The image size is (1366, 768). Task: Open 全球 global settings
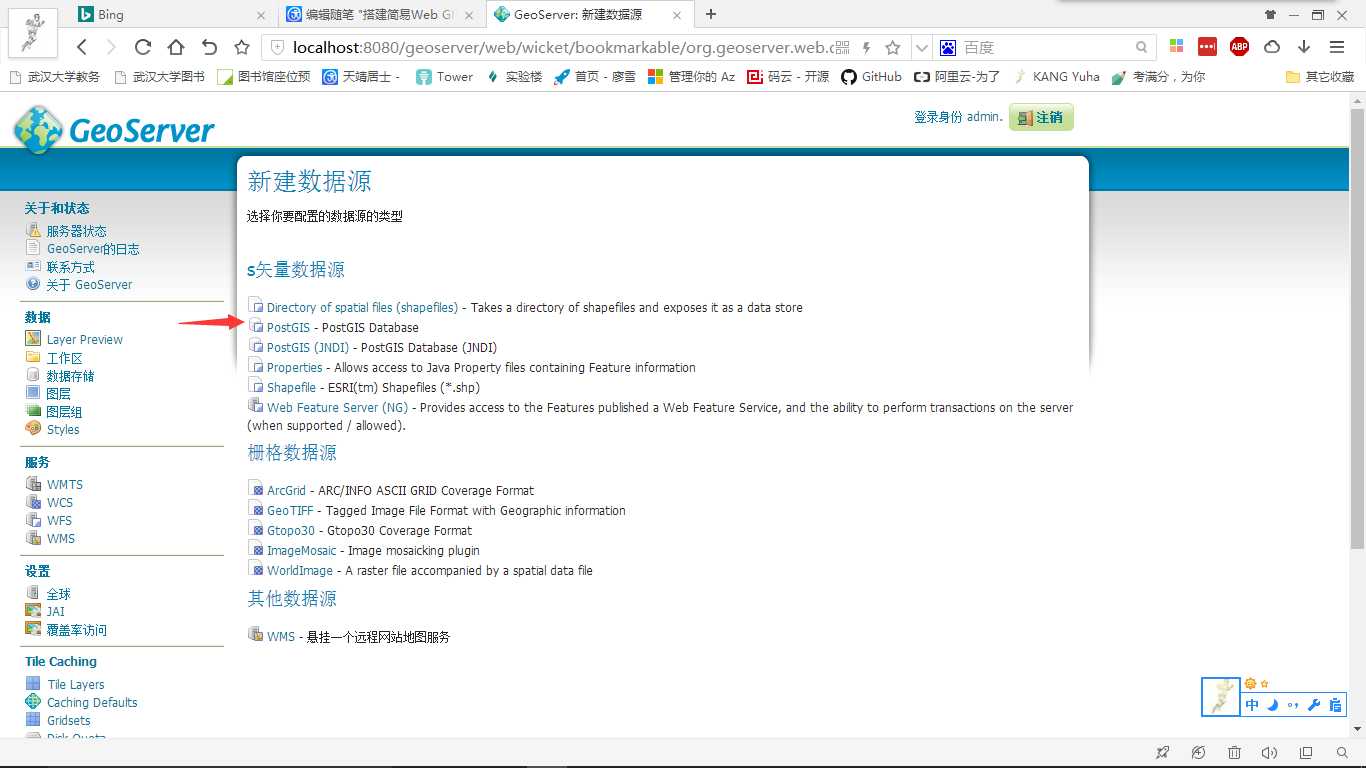59,594
